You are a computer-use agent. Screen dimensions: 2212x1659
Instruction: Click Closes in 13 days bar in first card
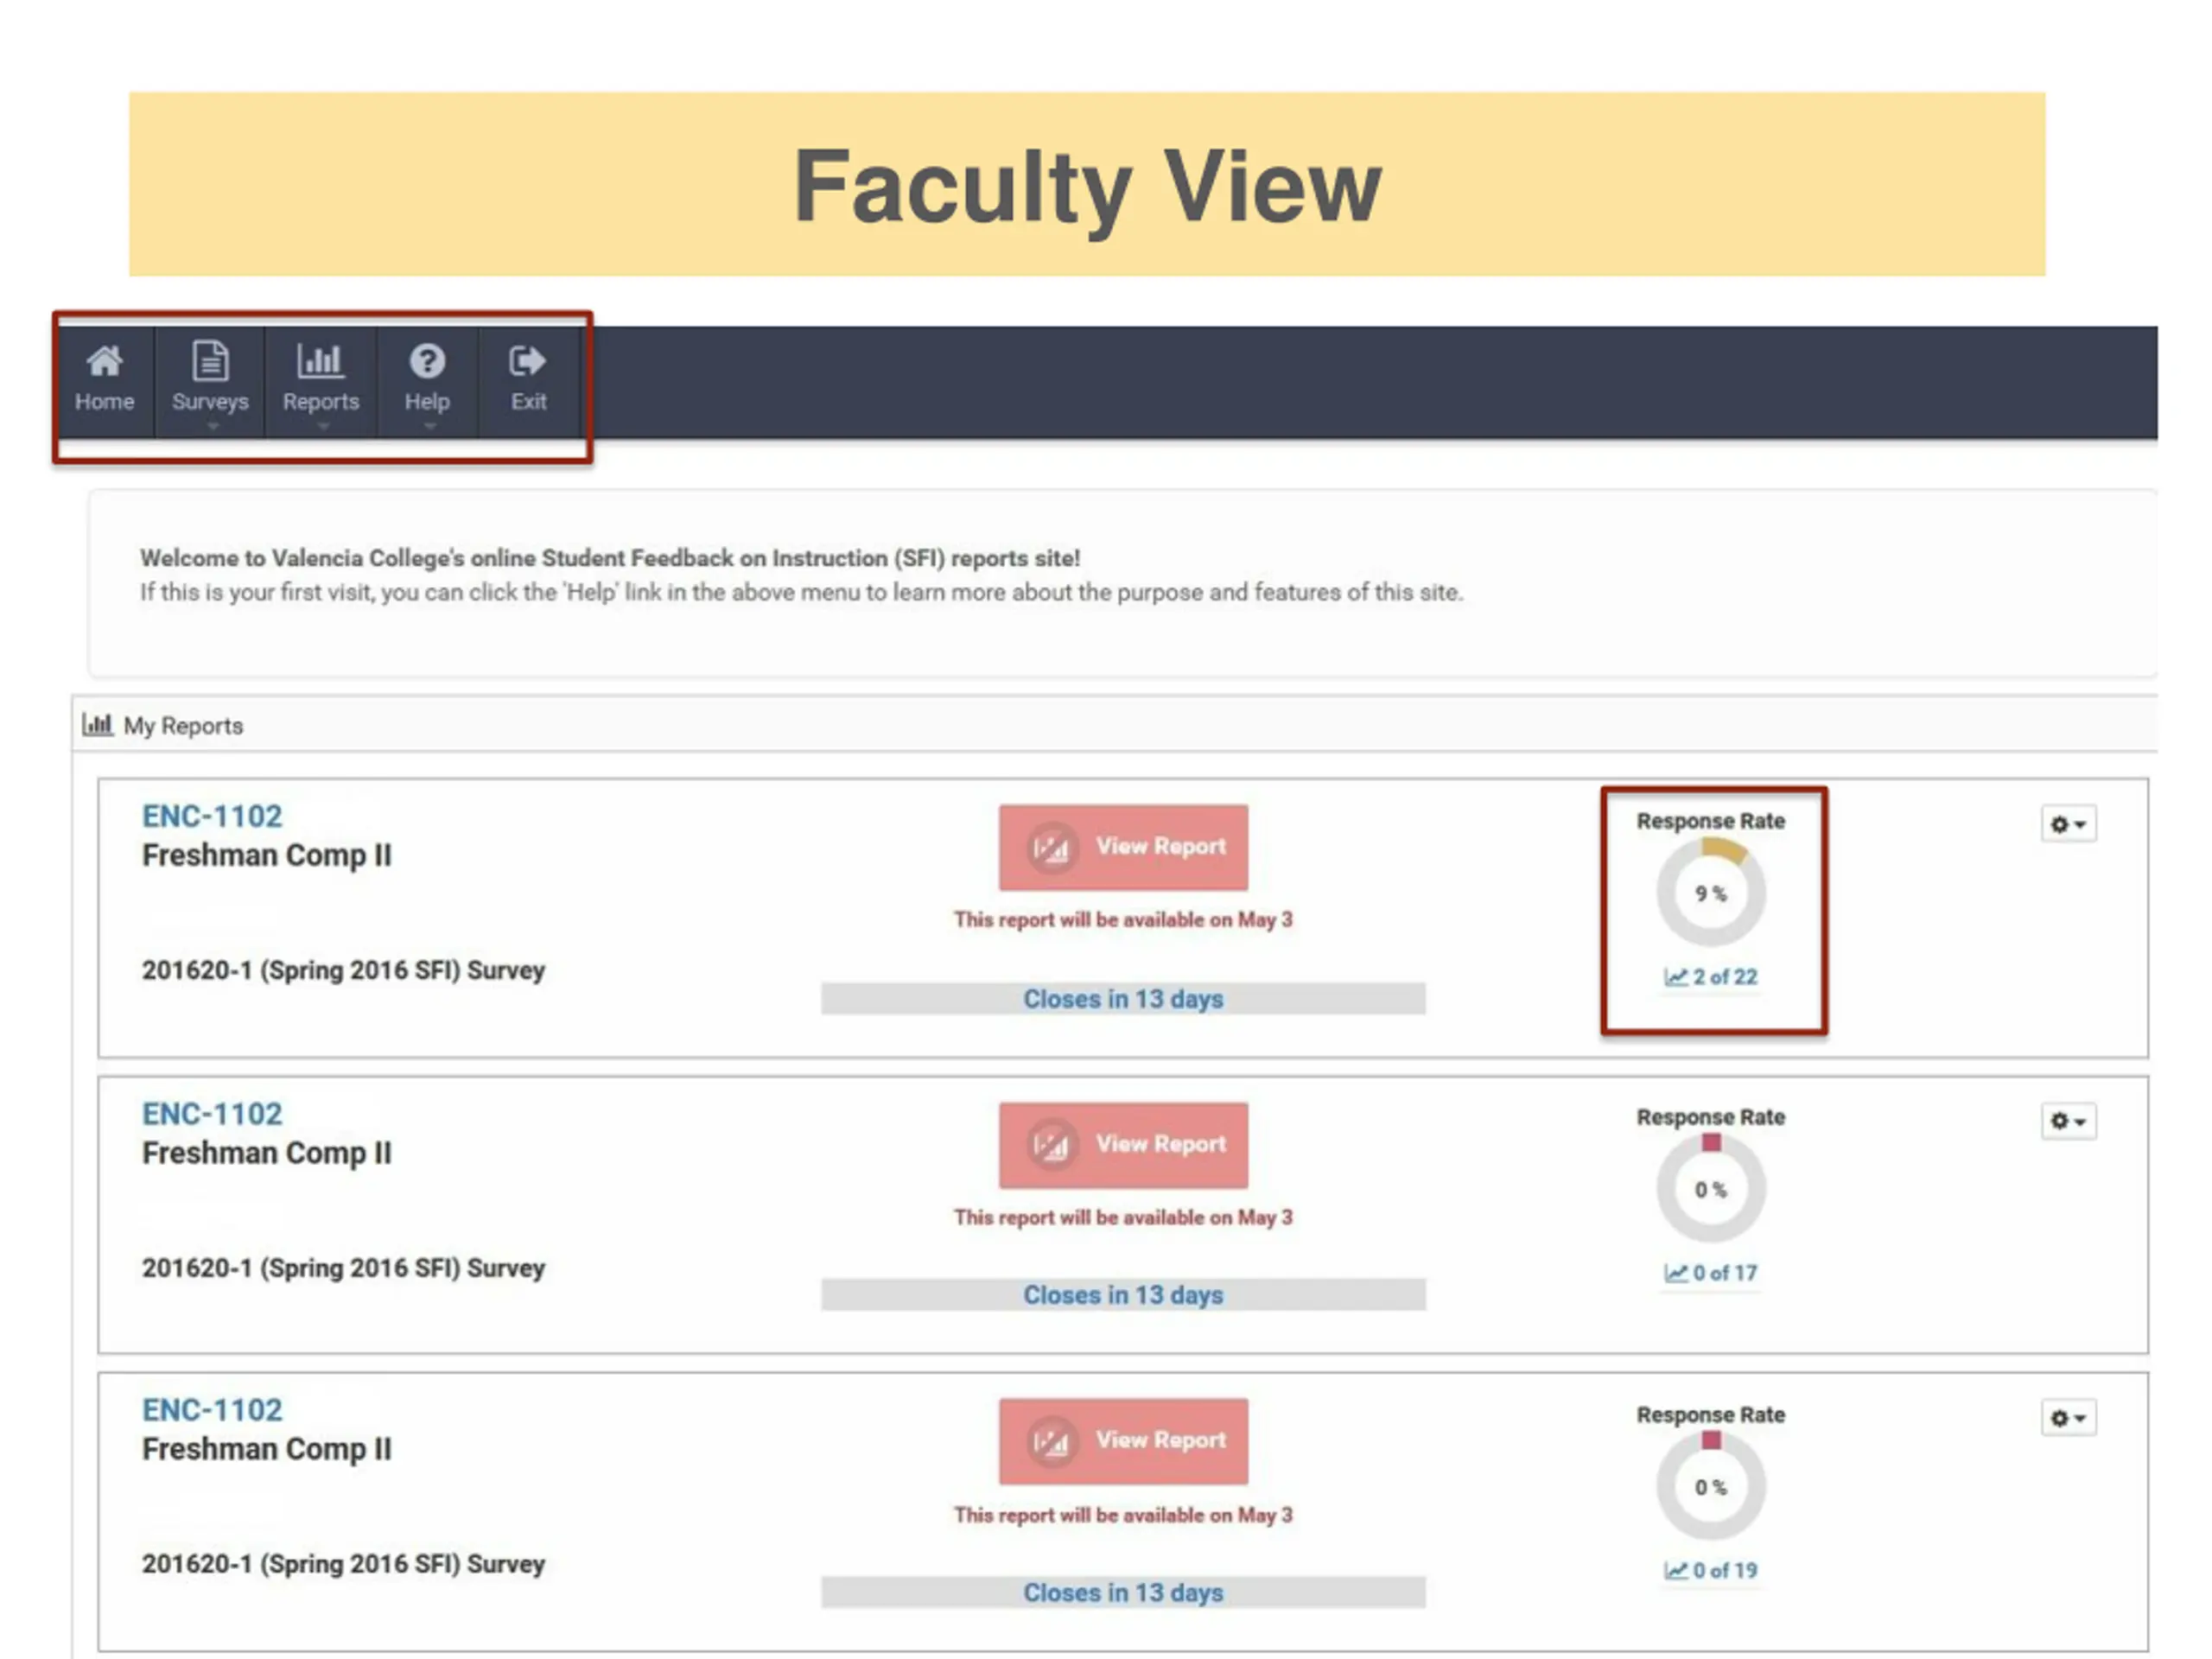1123,999
